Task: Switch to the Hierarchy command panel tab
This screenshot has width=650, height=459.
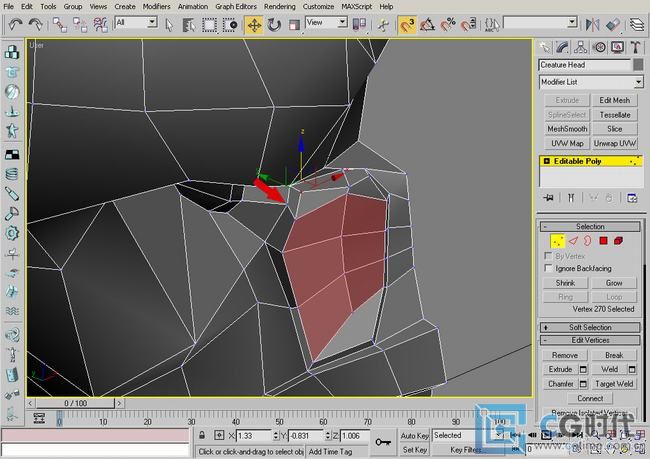Action: pos(581,47)
